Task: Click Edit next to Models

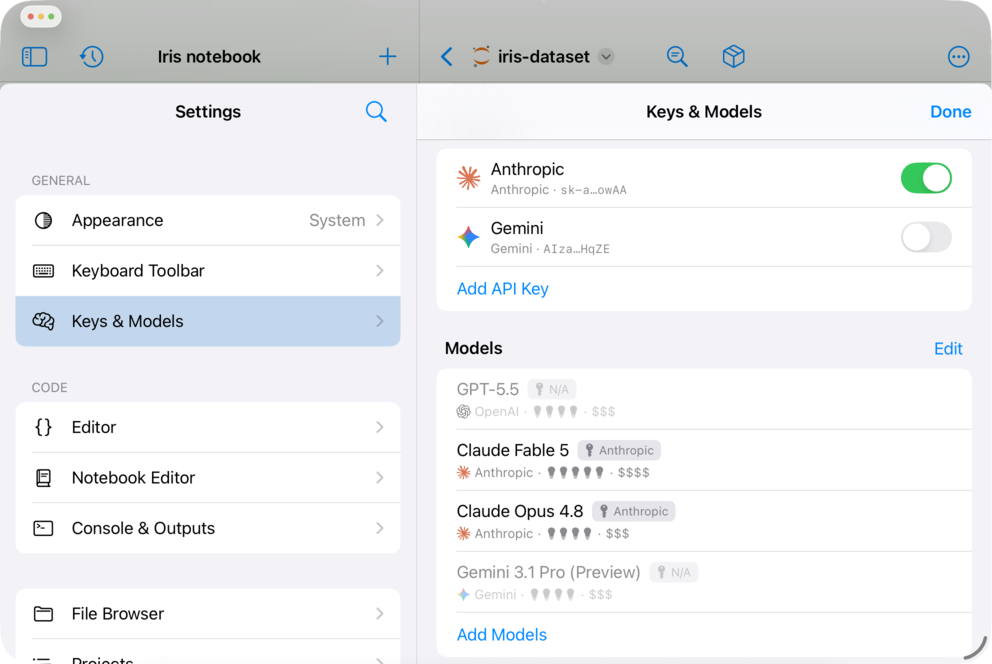Action: point(948,348)
